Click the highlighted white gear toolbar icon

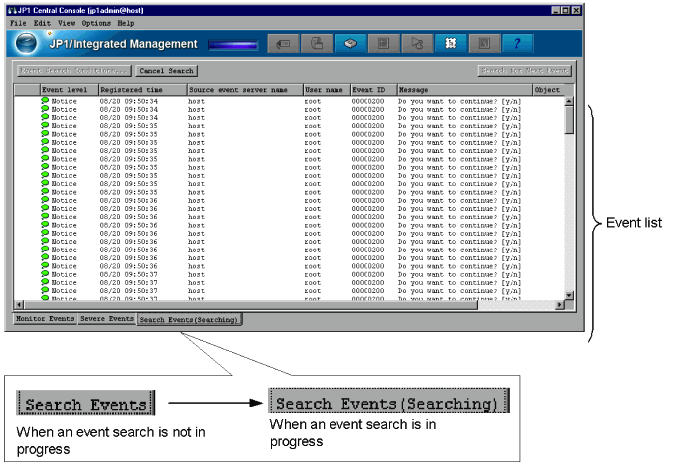(x=450, y=44)
